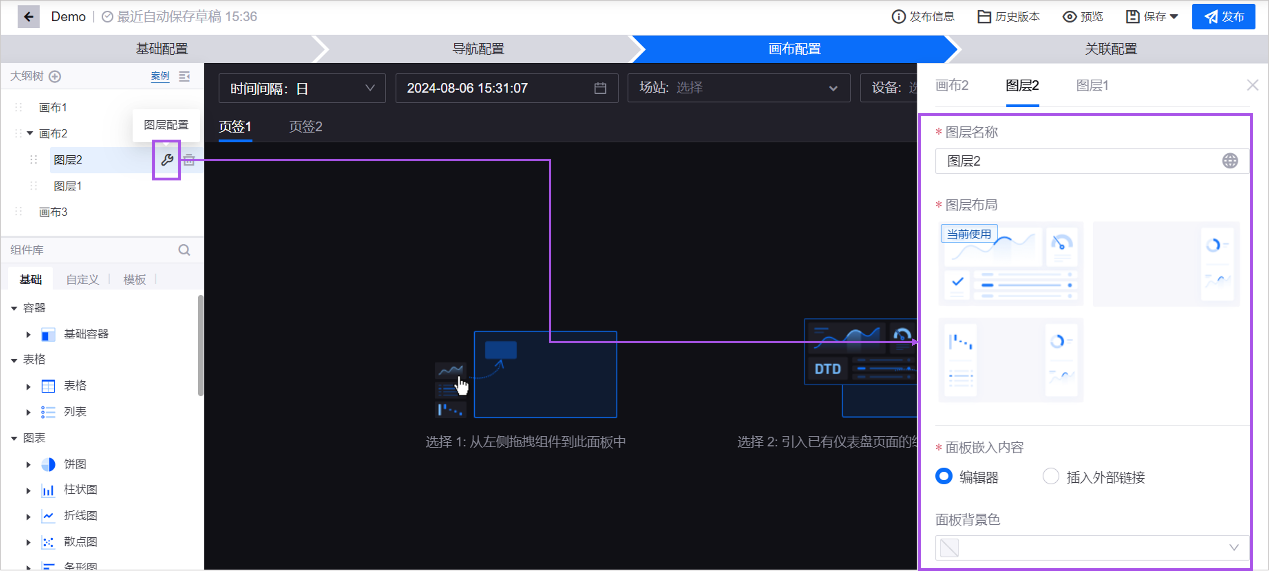Click the 预览 button
The image size is (1269, 571).
point(1083,17)
